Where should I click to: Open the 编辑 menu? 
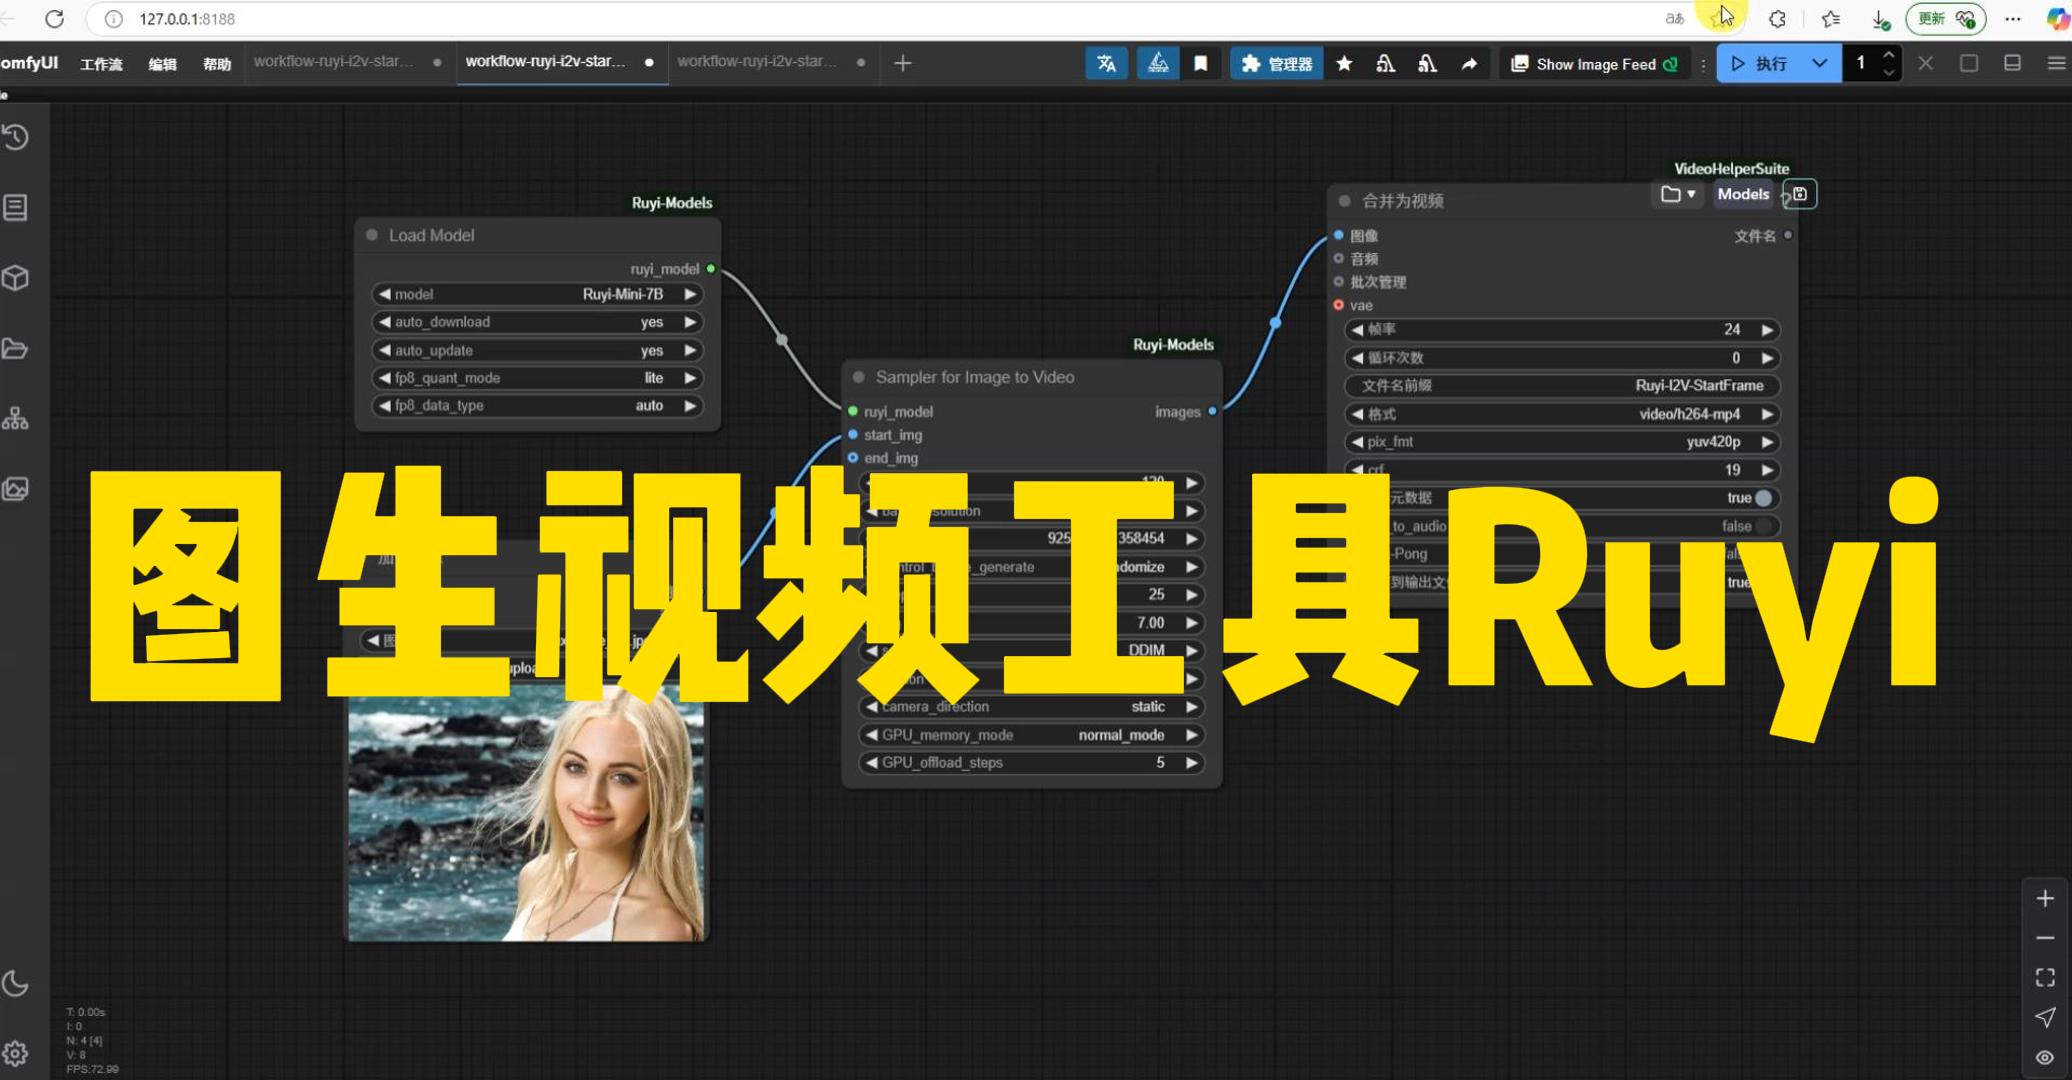(x=162, y=64)
